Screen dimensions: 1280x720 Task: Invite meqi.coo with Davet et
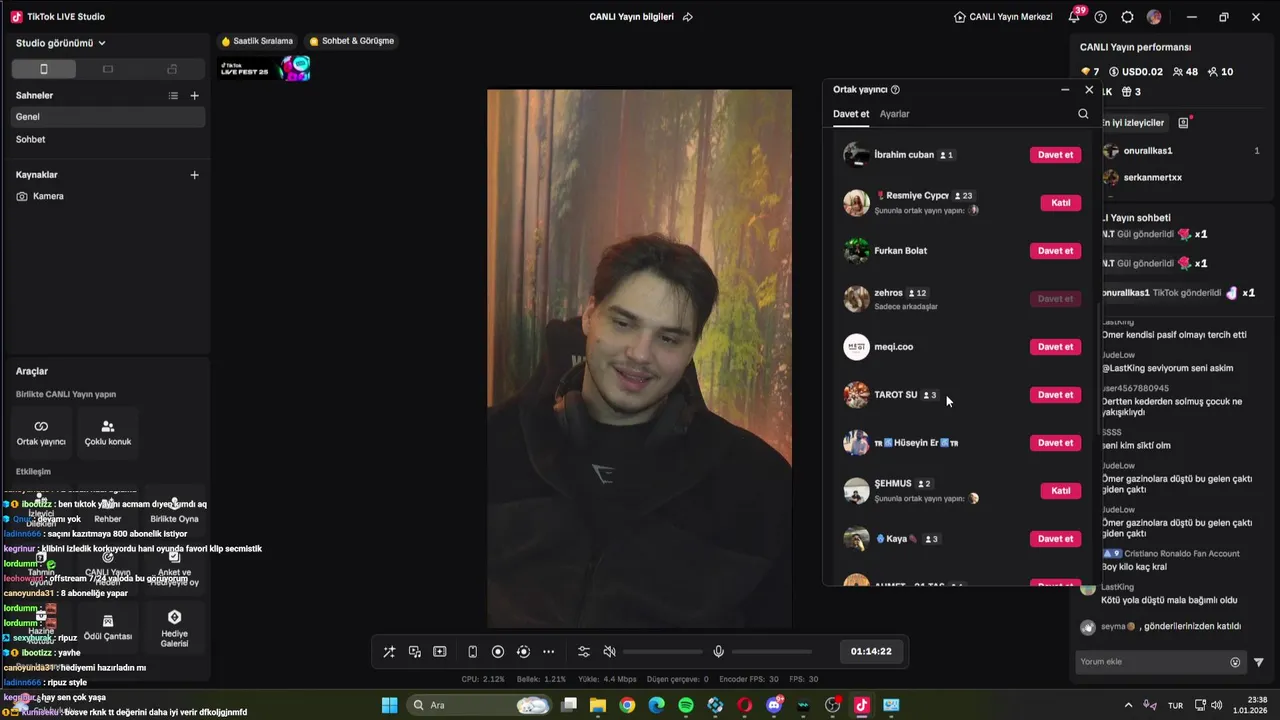[x=1055, y=347]
